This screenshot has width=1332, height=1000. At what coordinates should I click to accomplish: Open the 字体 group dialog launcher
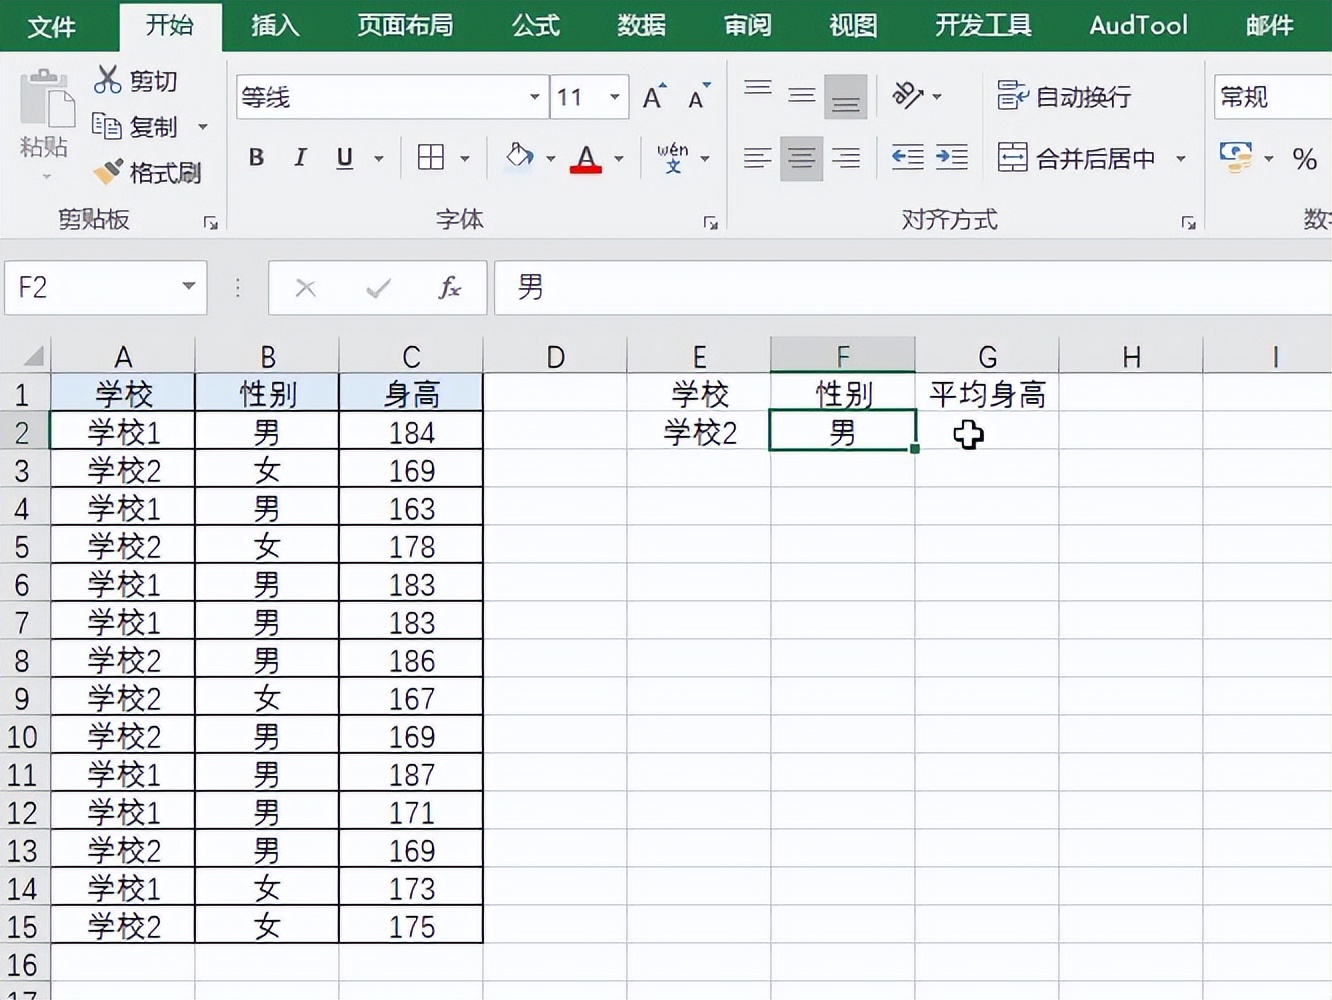(x=710, y=222)
